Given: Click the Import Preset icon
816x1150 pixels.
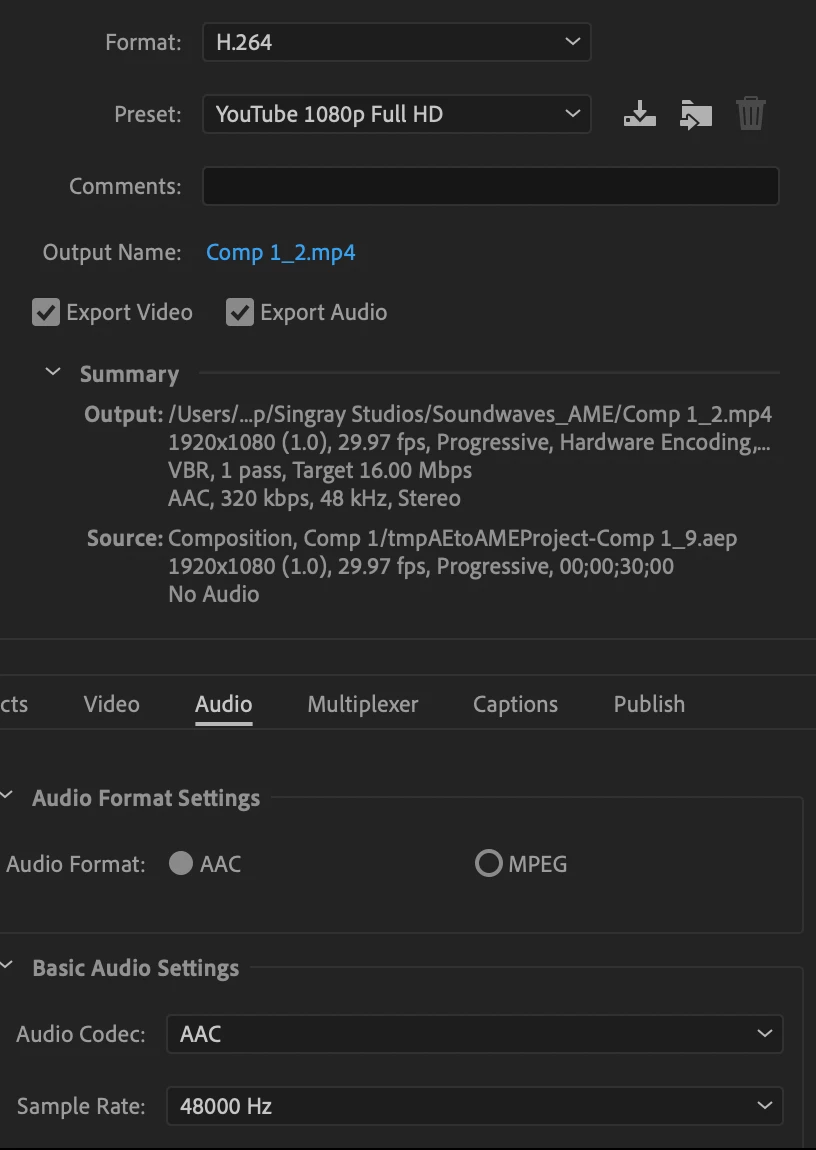Looking at the screenshot, I should click(696, 114).
